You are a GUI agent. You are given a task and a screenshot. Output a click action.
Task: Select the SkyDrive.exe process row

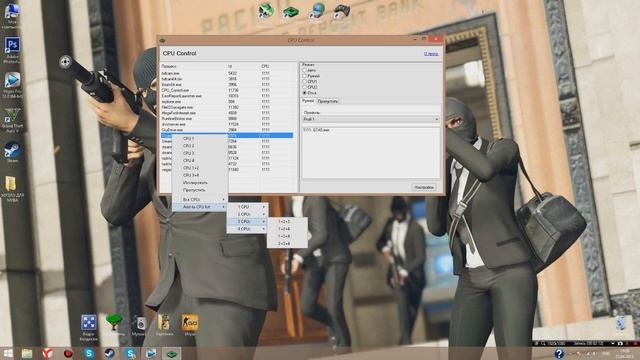point(227,130)
